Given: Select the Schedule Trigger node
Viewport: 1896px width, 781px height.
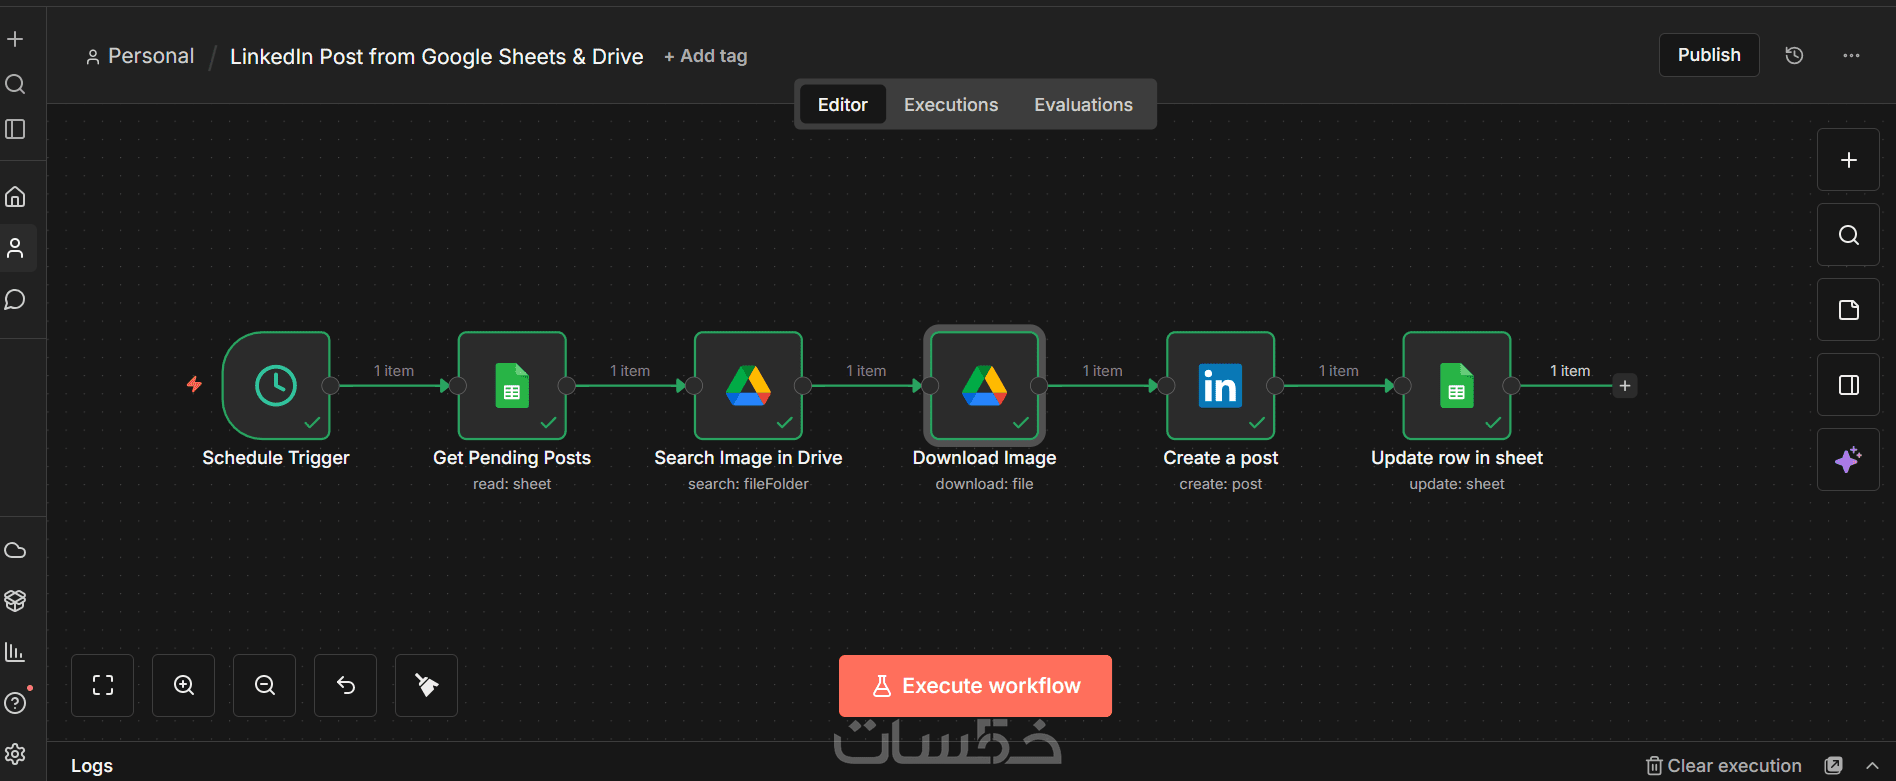Looking at the screenshot, I should (x=276, y=386).
